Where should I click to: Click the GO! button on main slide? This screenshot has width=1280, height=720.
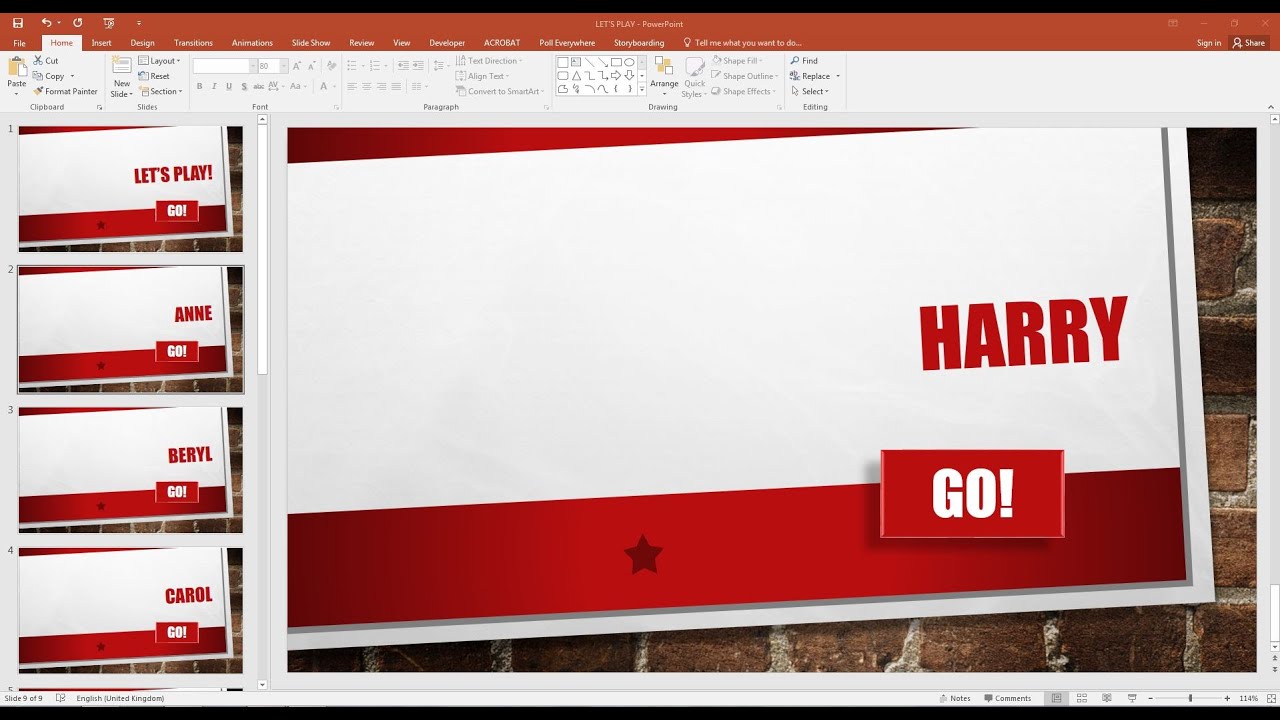(x=972, y=493)
